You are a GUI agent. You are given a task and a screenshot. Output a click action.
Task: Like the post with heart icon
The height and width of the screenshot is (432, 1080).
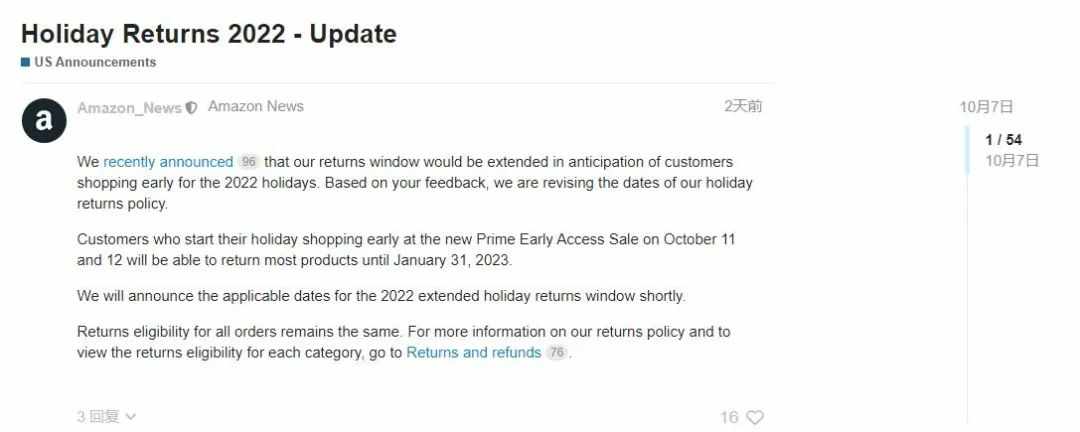756,417
